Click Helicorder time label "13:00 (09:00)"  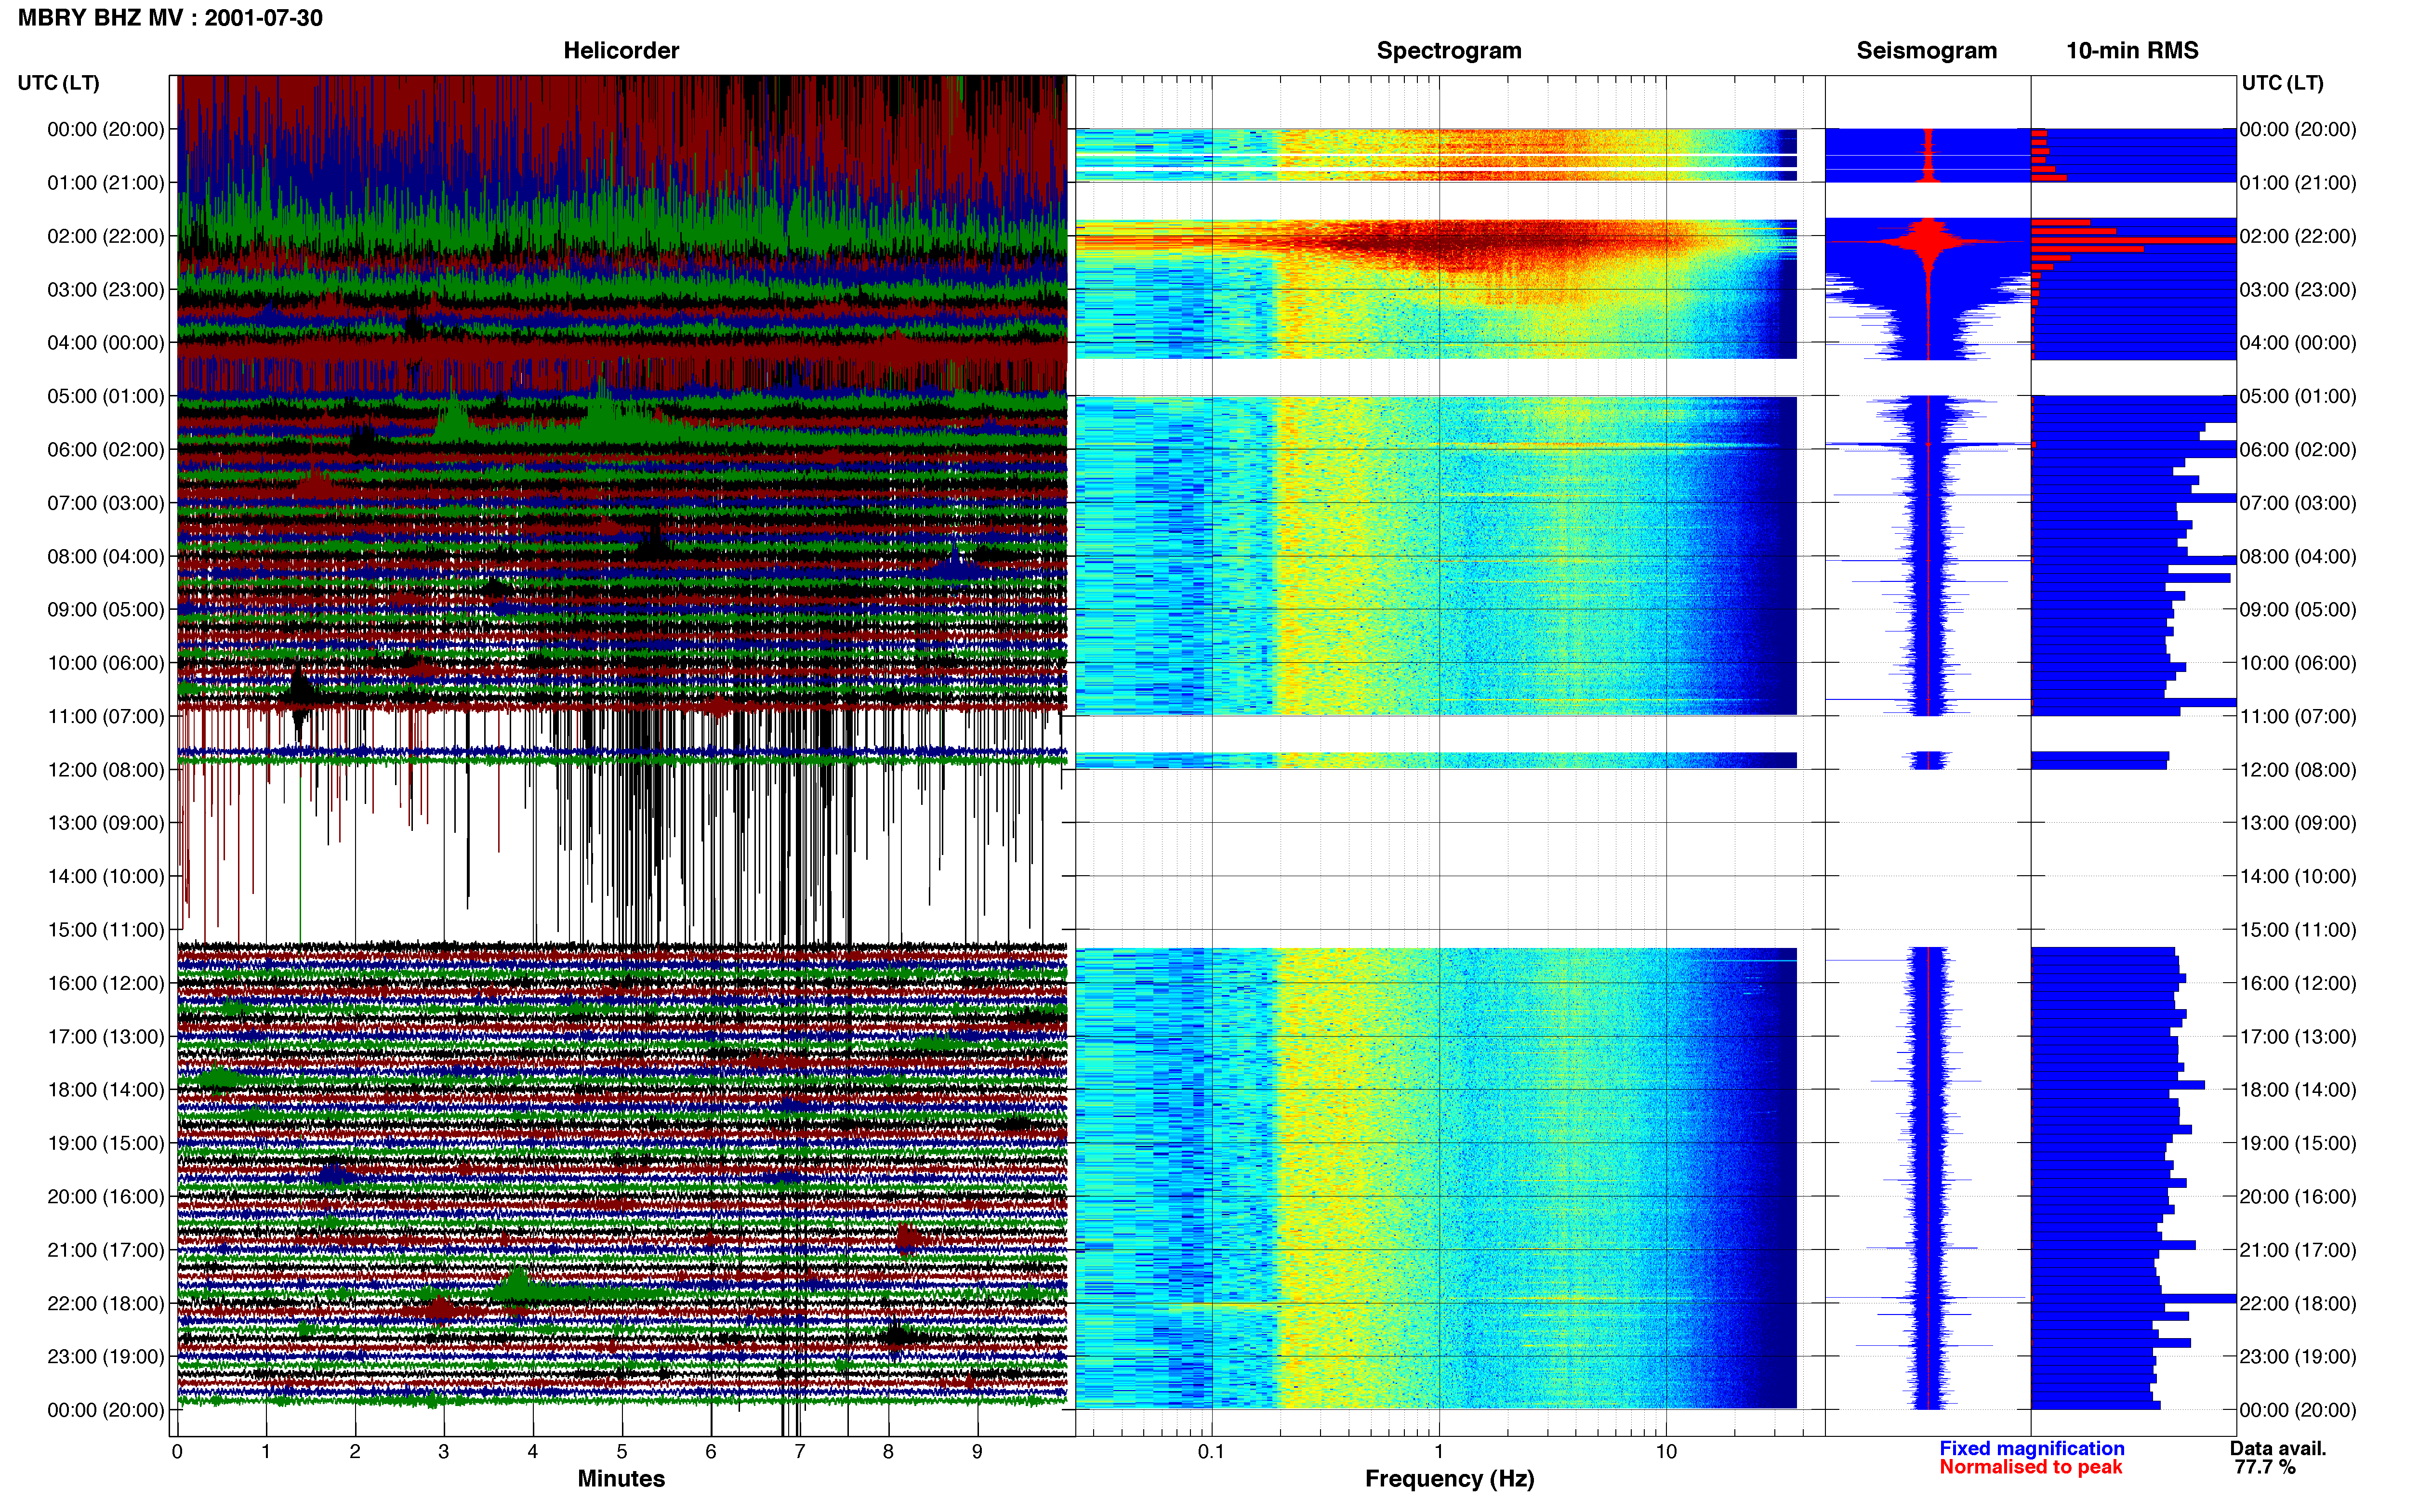pyautogui.click(x=106, y=823)
